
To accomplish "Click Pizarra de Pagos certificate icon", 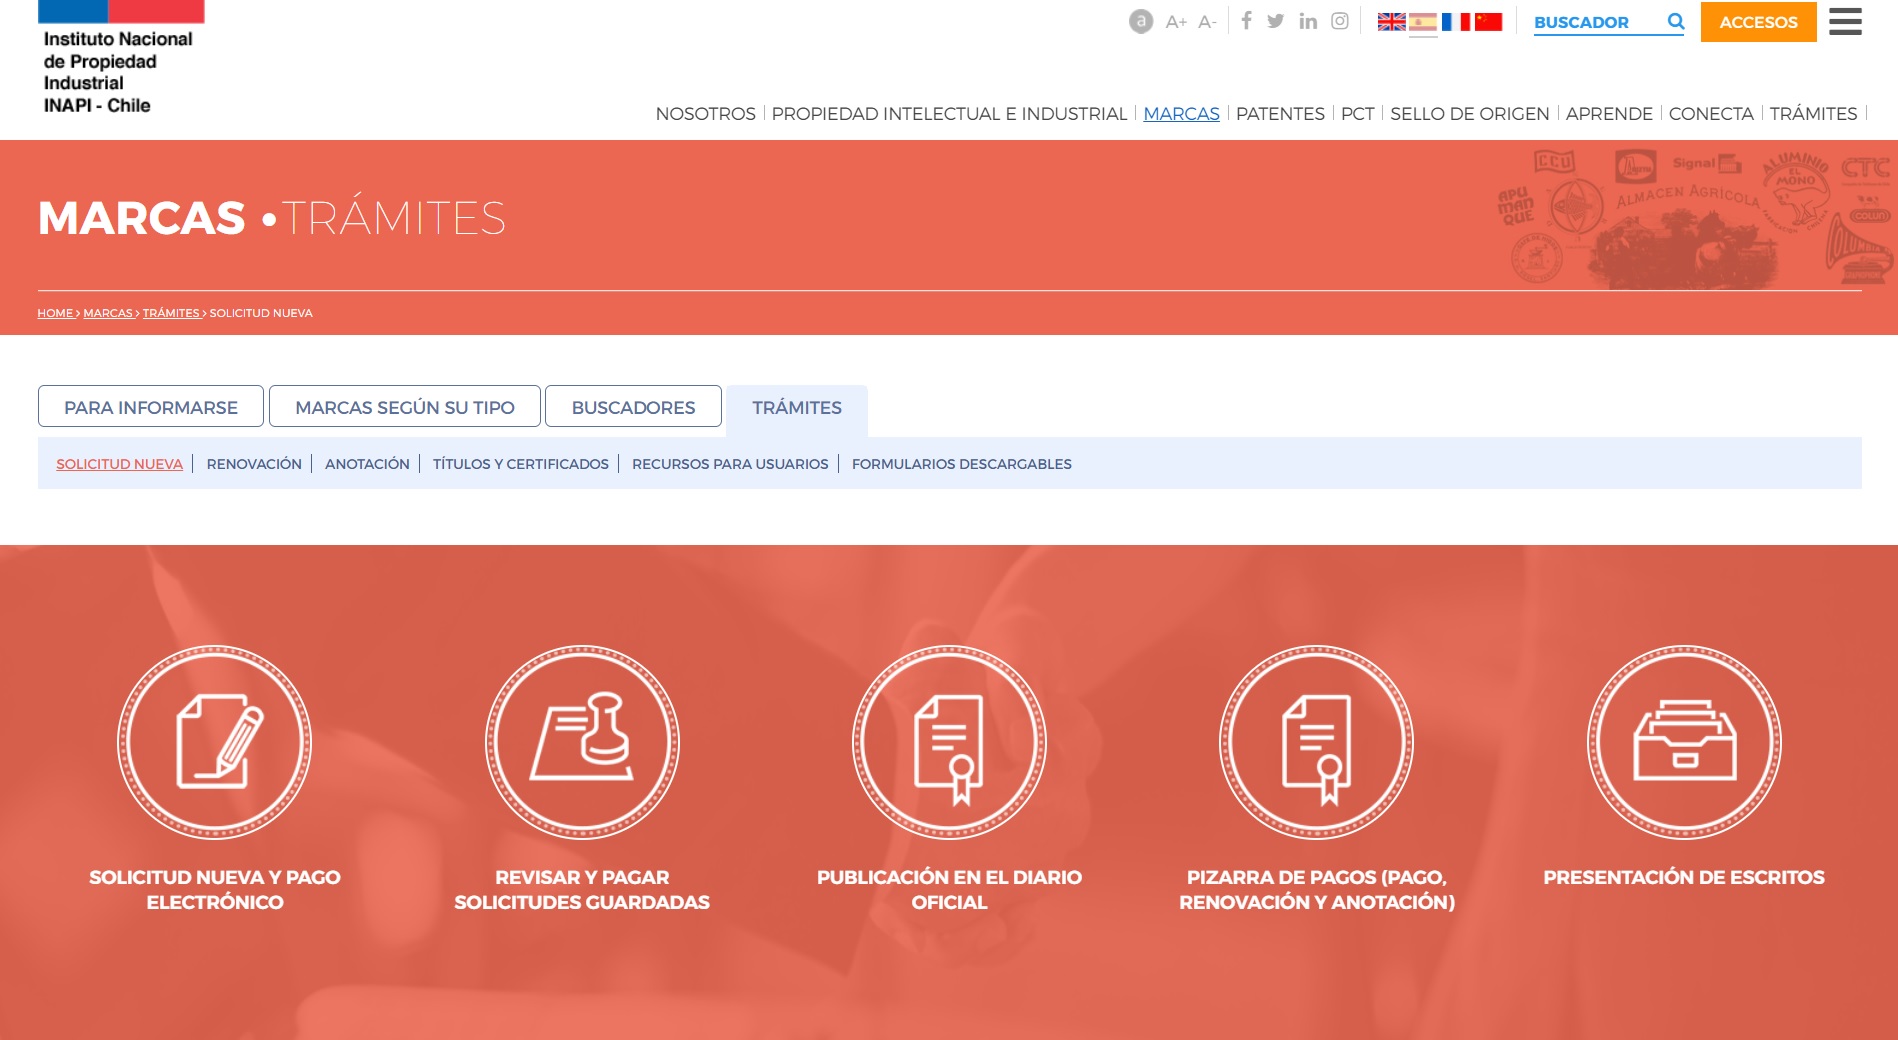I will coord(1316,742).
